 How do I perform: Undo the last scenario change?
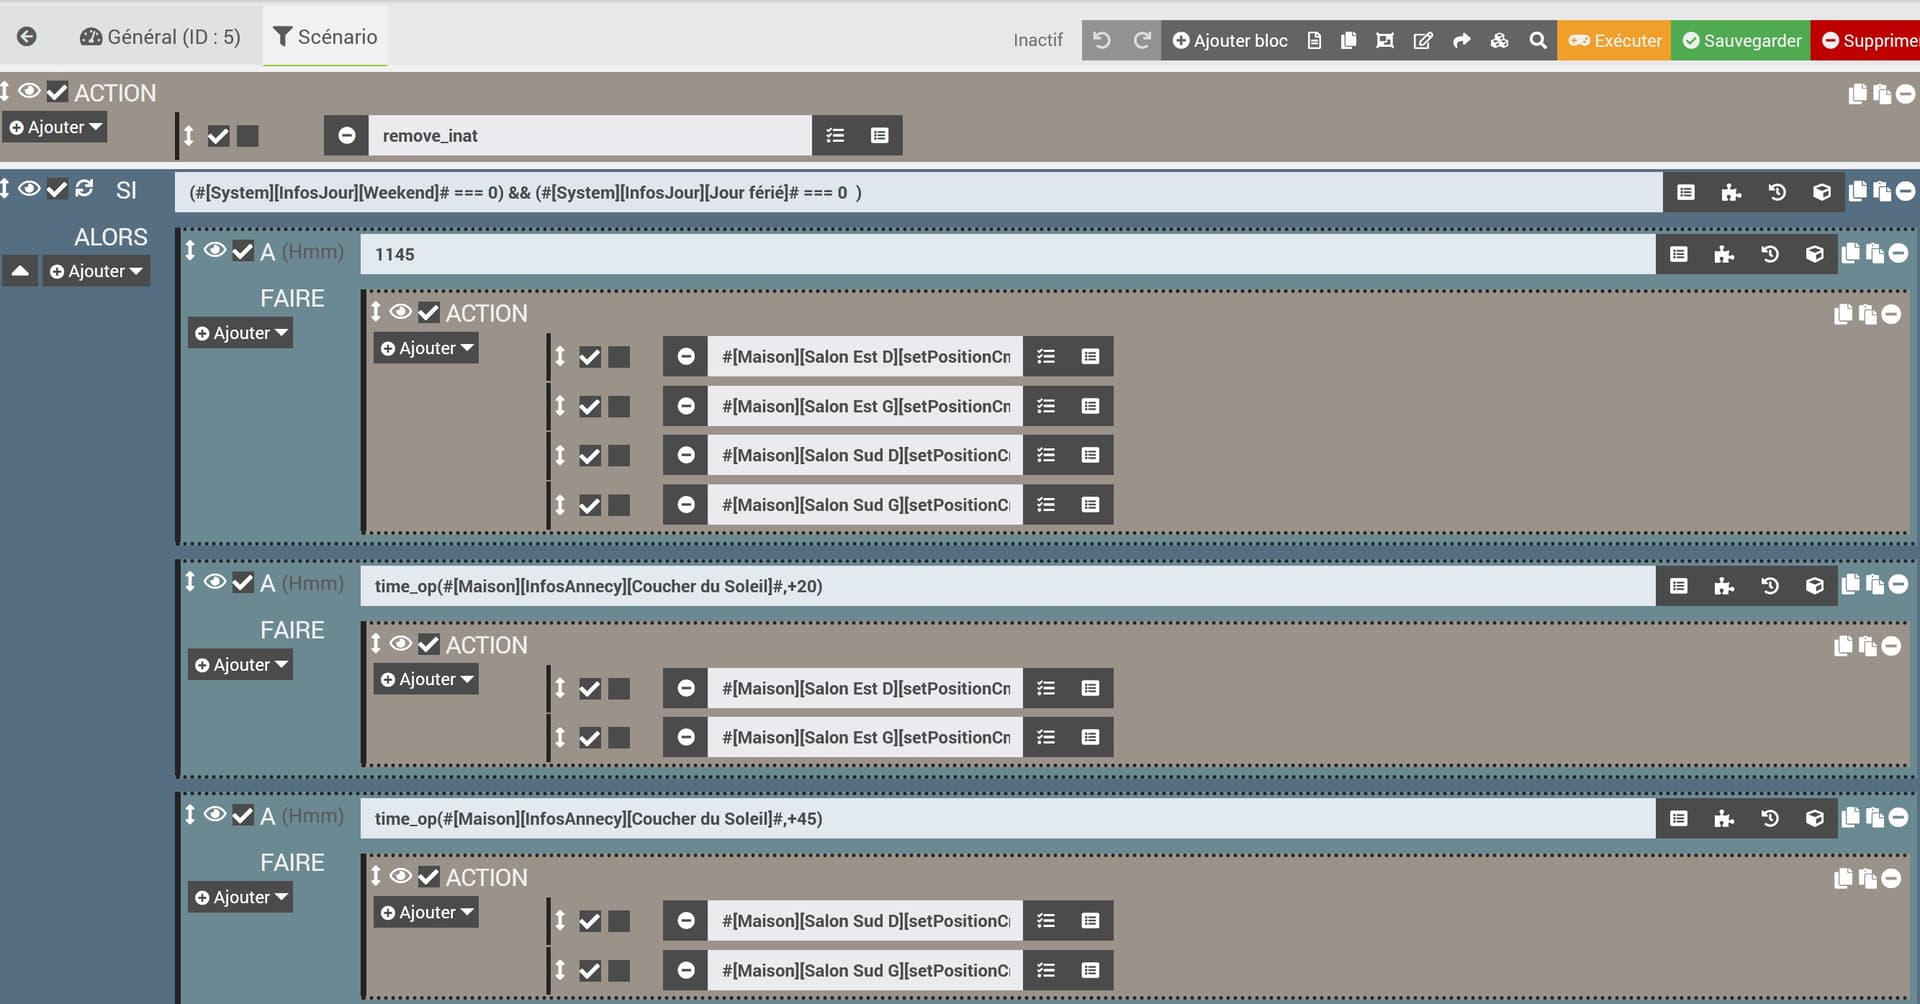tap(1102, 40)
